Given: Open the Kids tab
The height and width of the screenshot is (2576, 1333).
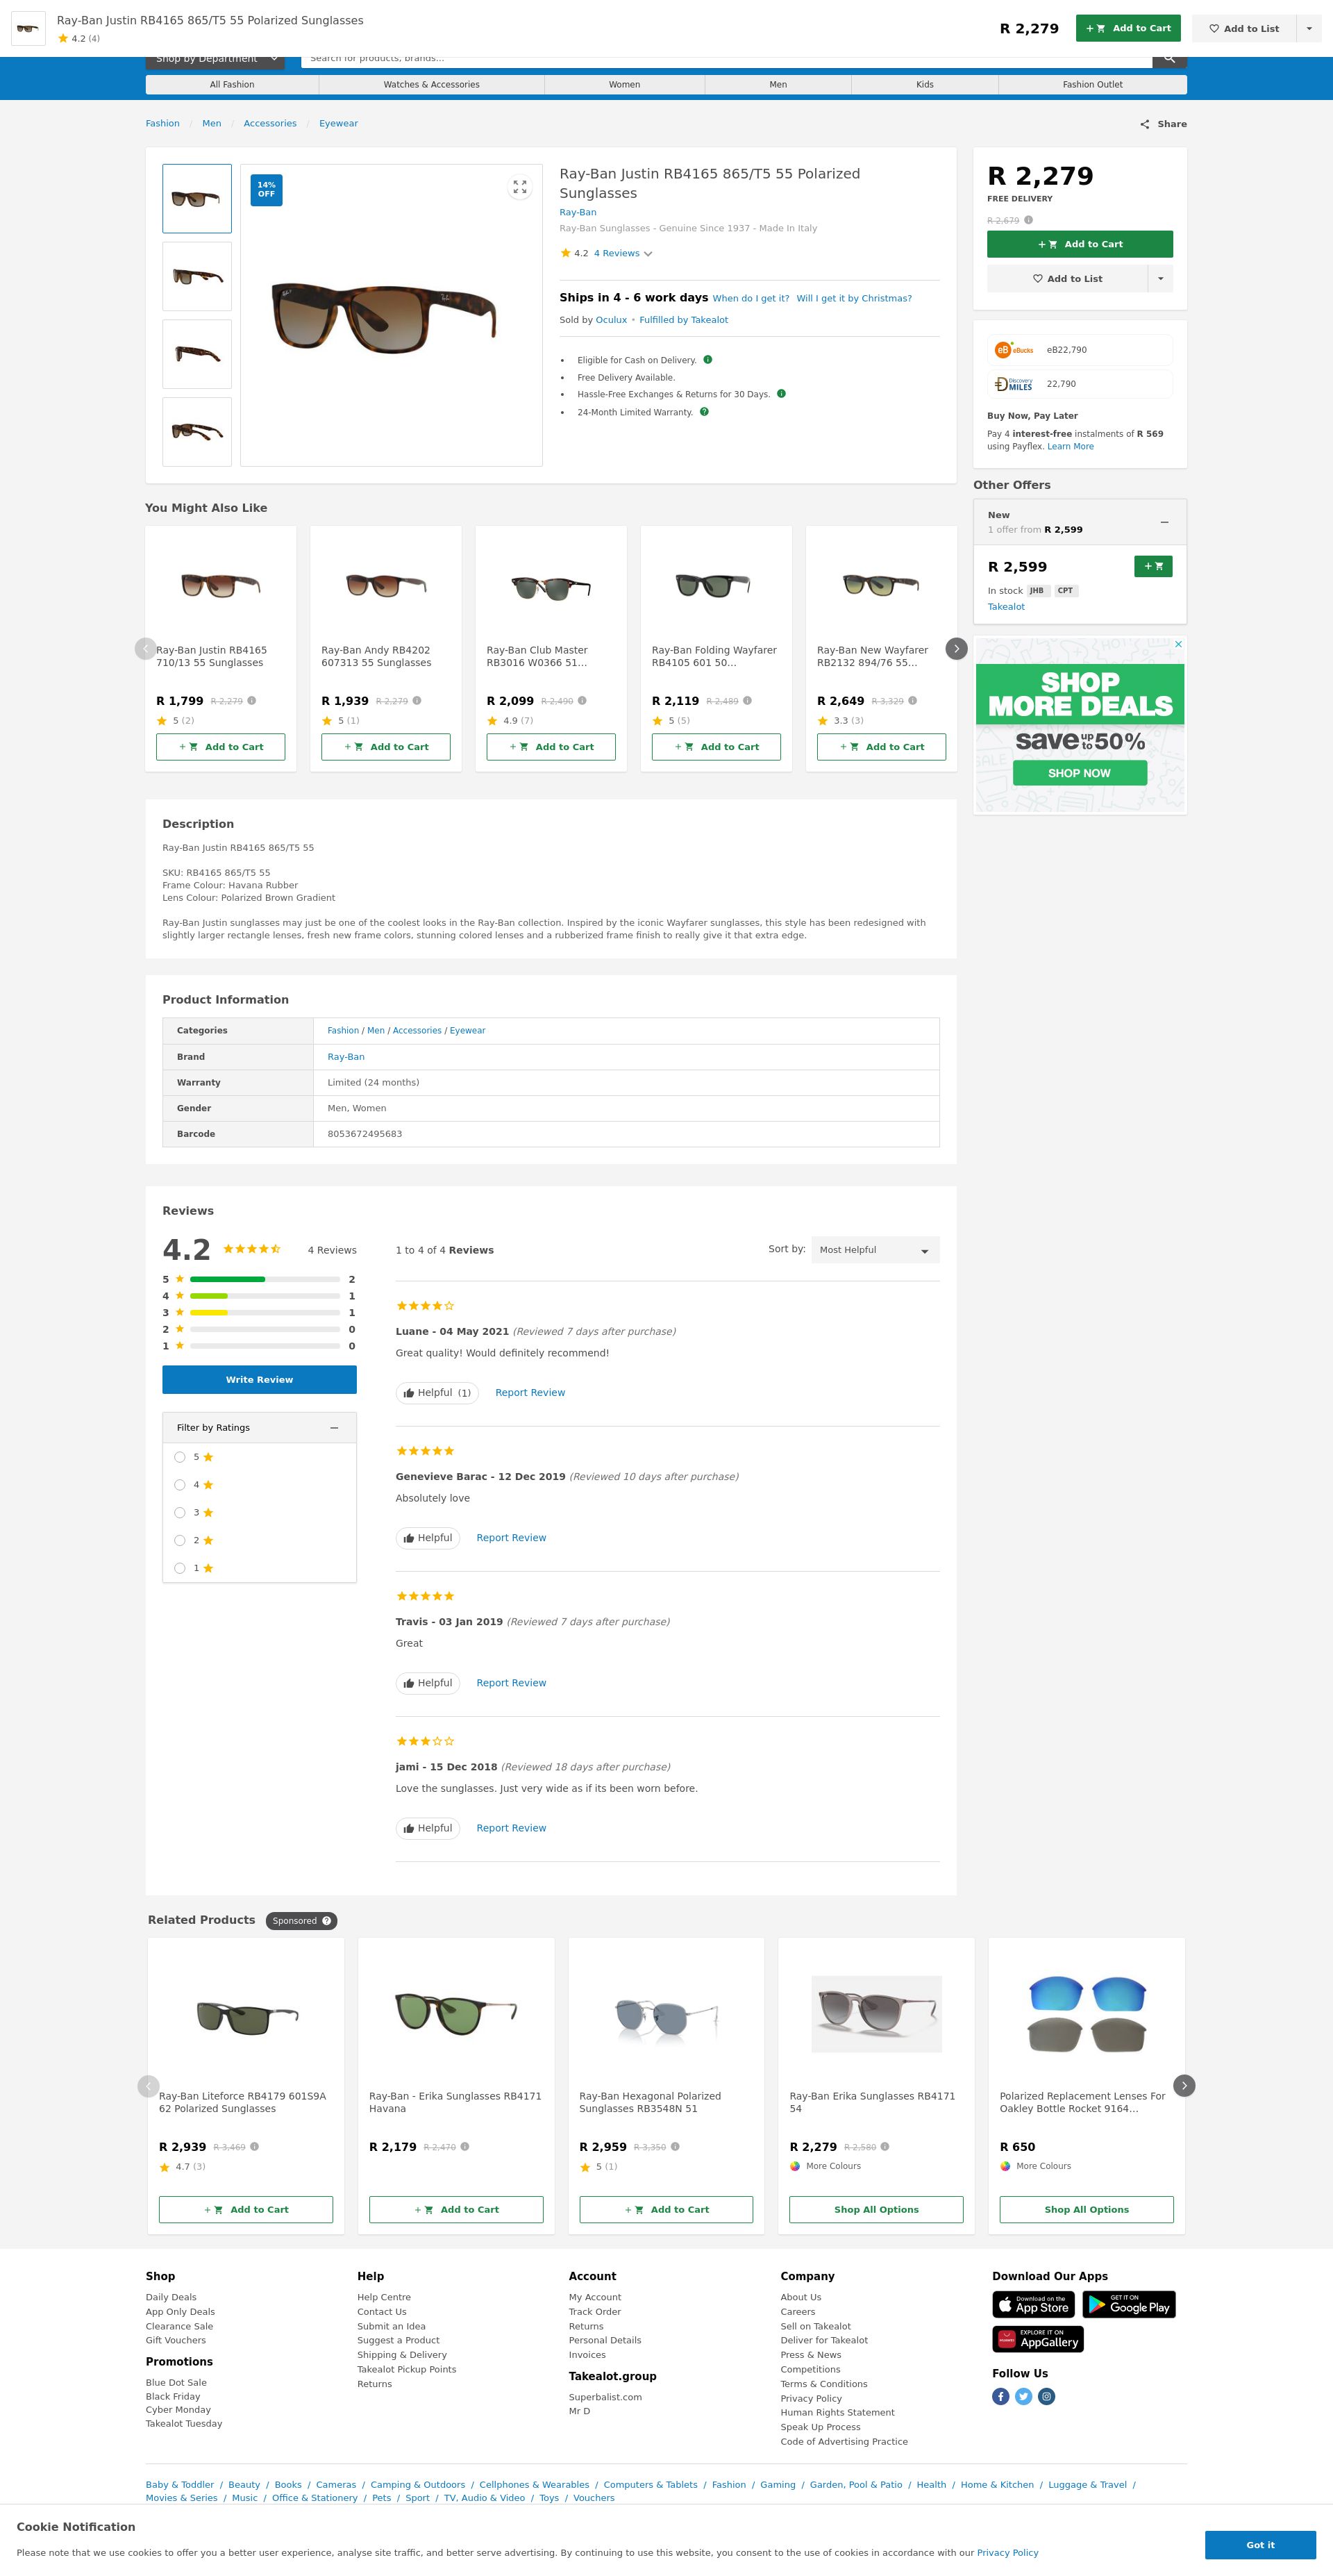Looking at the screenshot, I should (x=925, y=85).
